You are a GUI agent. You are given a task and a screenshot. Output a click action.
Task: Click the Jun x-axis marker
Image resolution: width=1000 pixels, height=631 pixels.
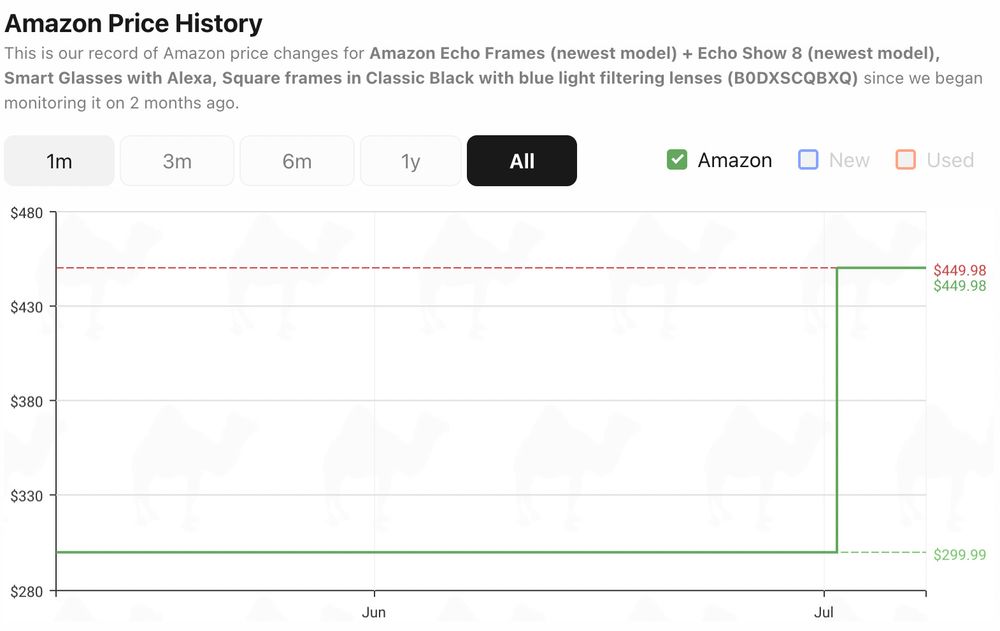[374, 612]
